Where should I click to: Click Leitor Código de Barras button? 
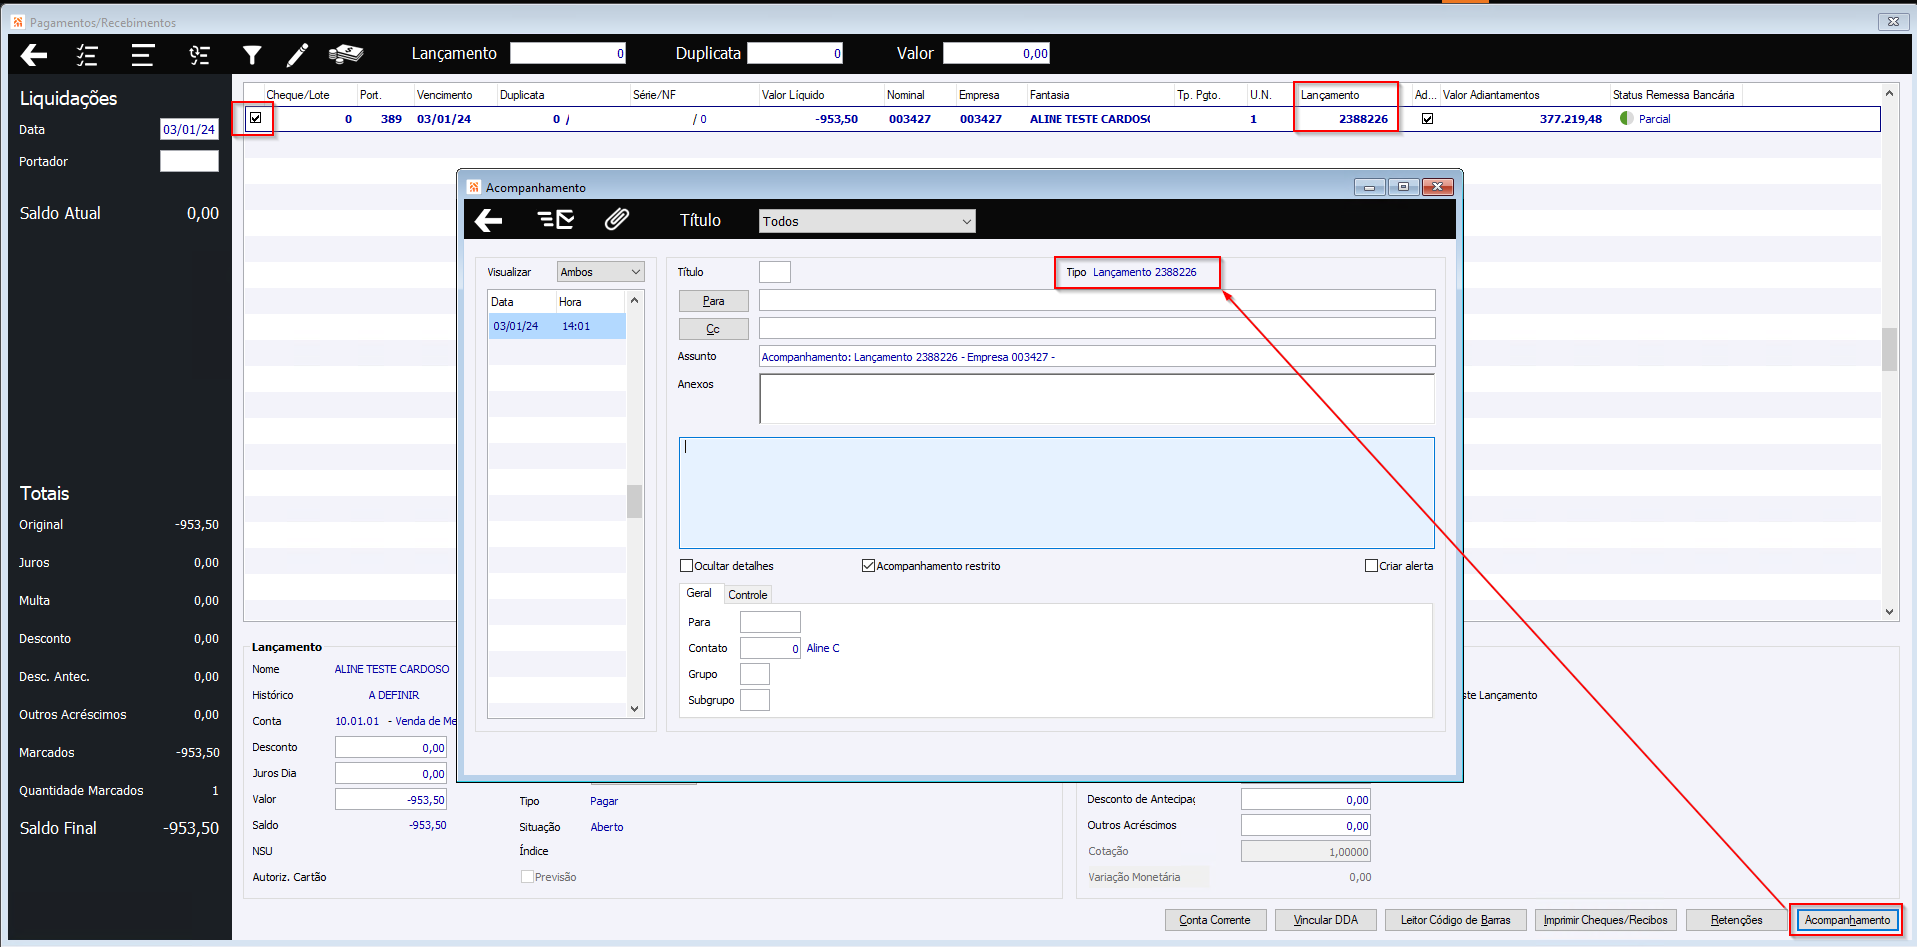coord(1455,920)
